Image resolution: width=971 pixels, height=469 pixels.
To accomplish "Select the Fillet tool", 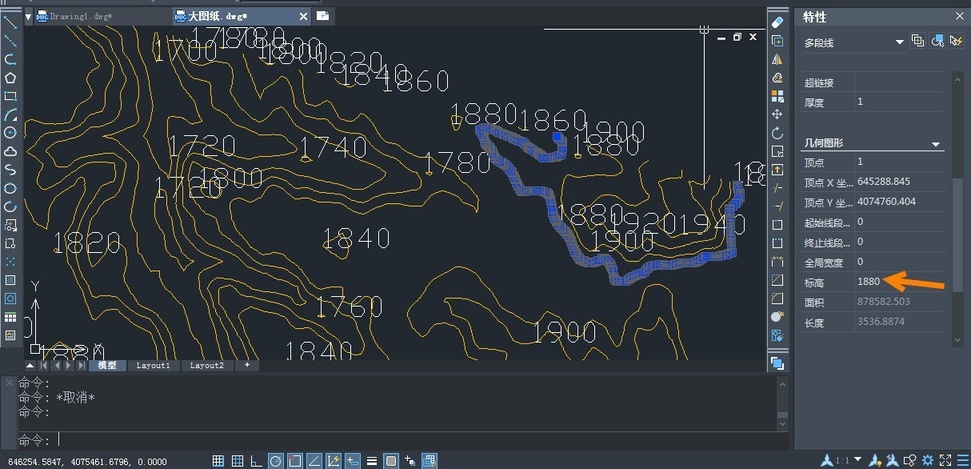I will click(x=777, y=299).
